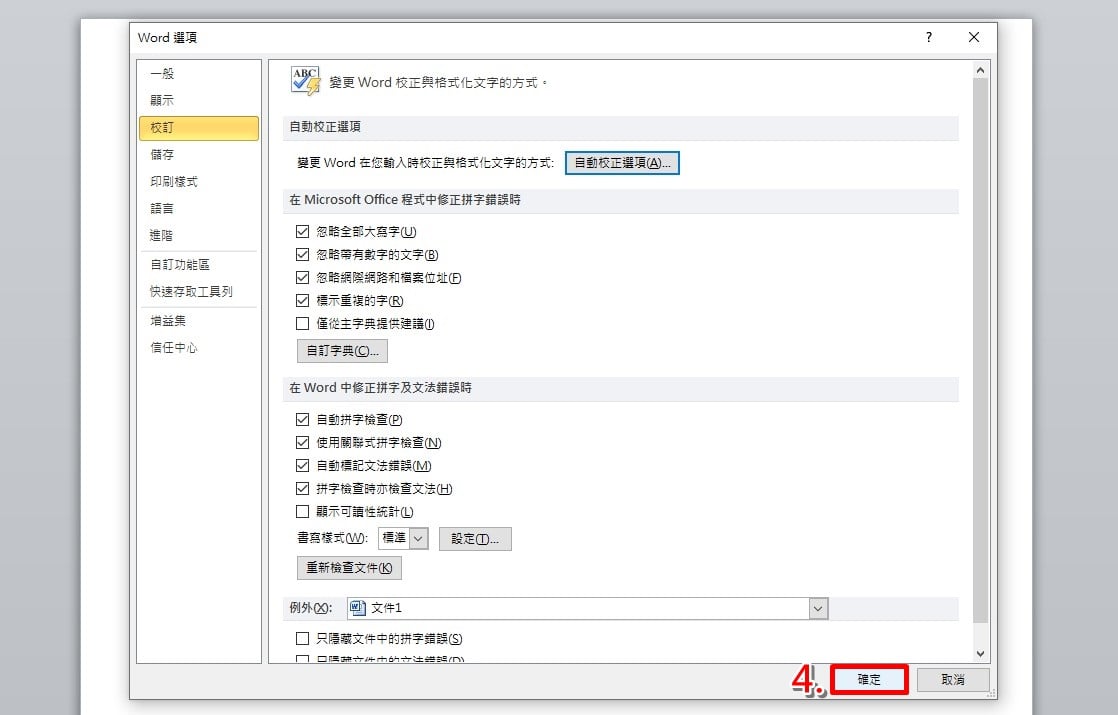This screenshot has width=1118, height=715.
Task: Open the 印刷樣式 options page
Action: point(199,182)
